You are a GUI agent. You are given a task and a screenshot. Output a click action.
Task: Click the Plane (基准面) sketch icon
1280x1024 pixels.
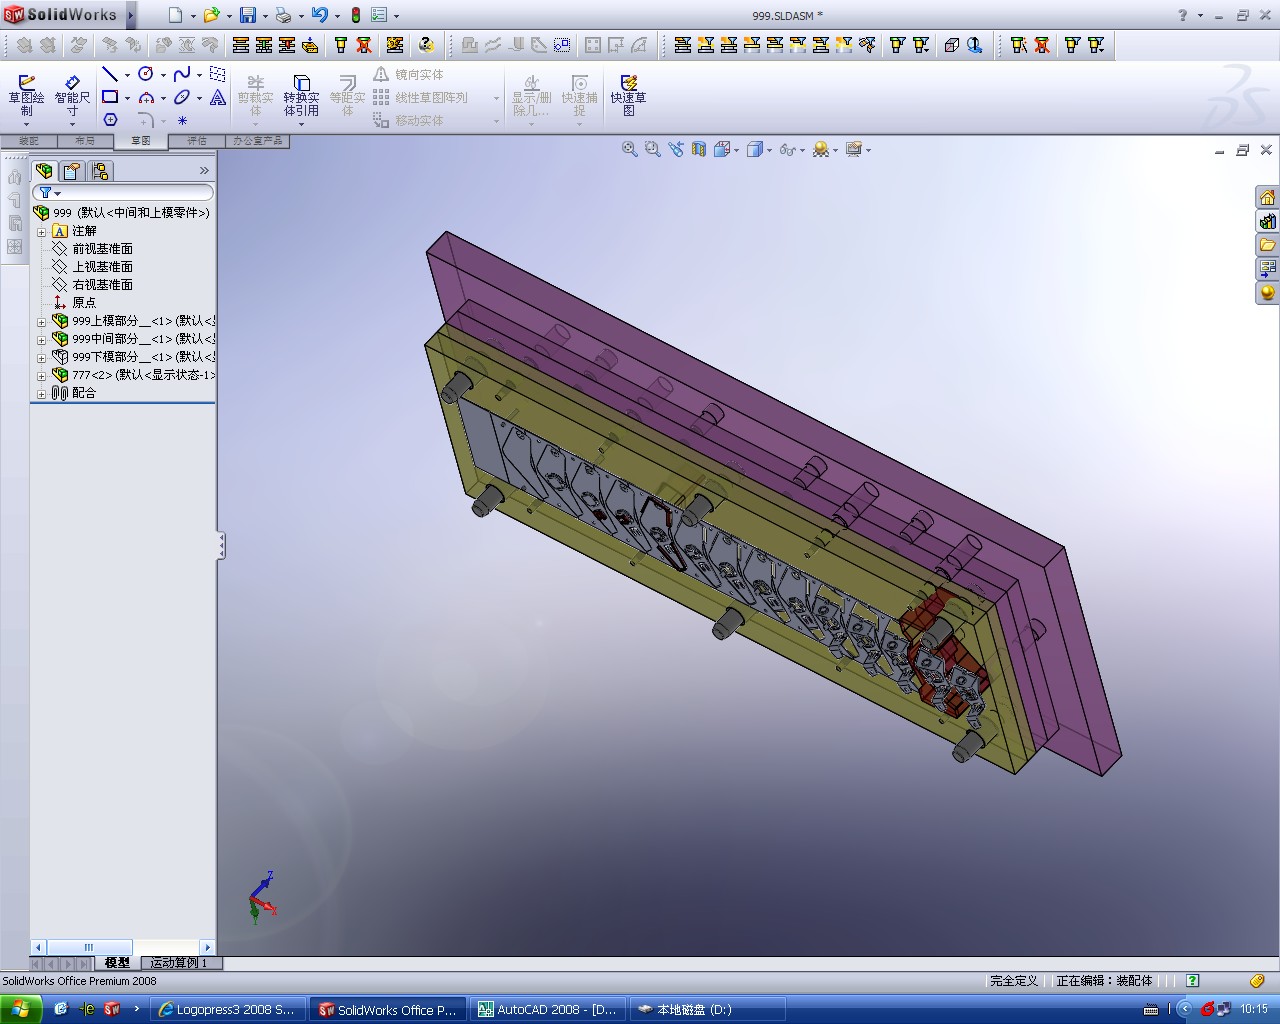click(218, 74)
